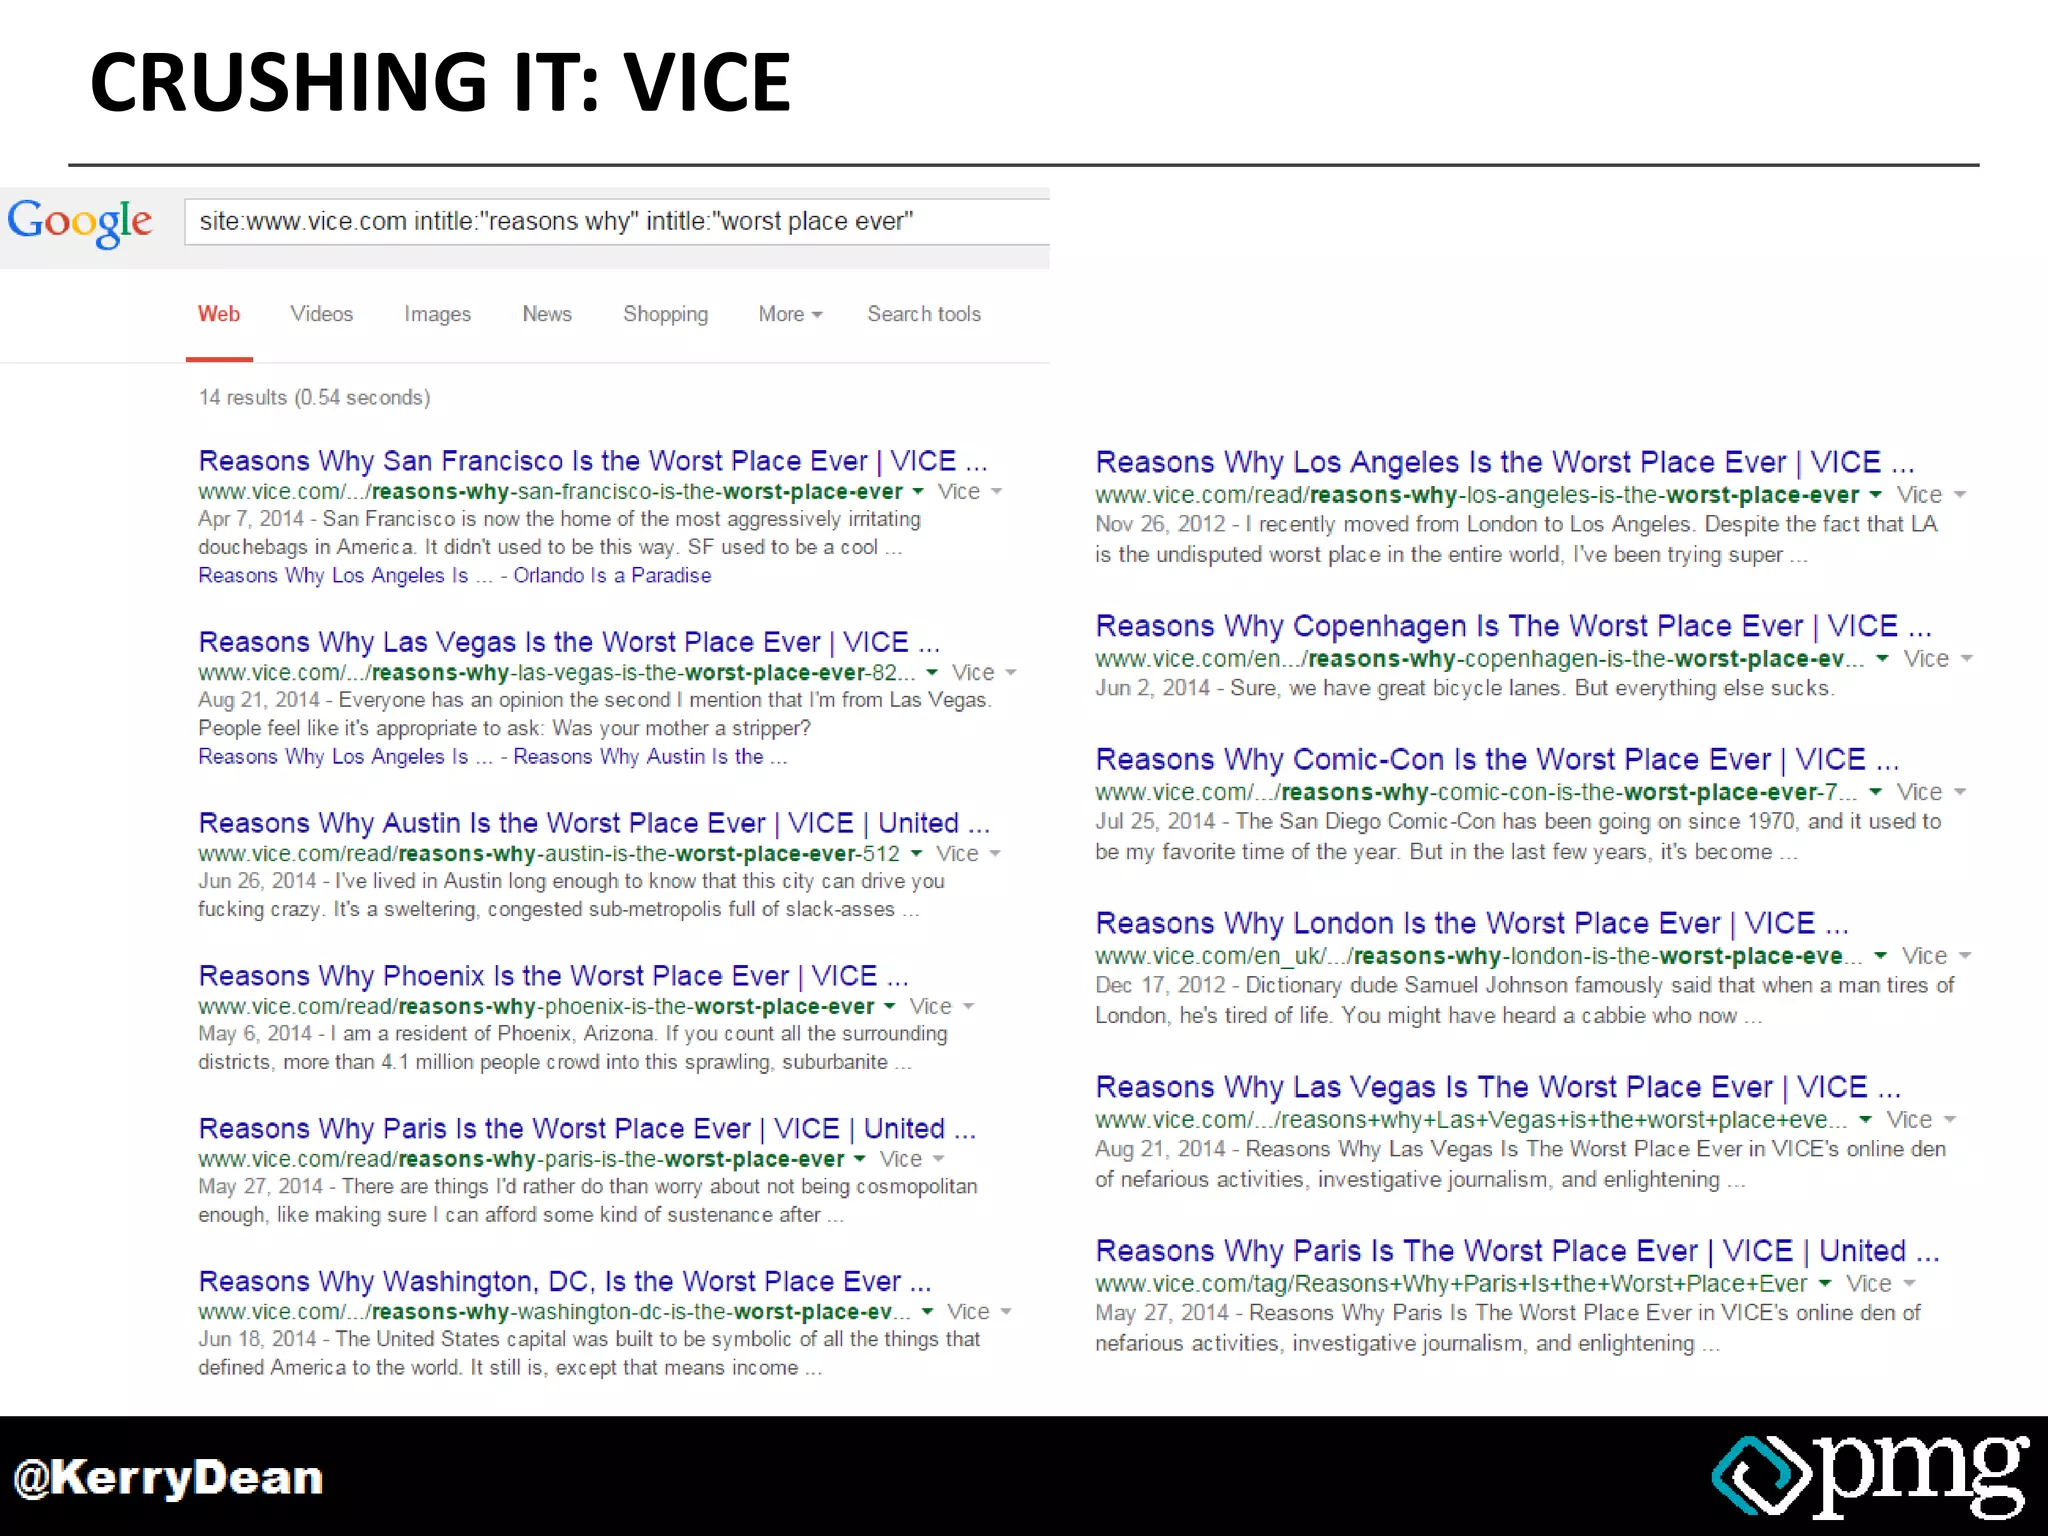Expand green URL arrow for Los Angeles result
The height and width of the screenshot is (1536, 2048).
coord(1875,495)
